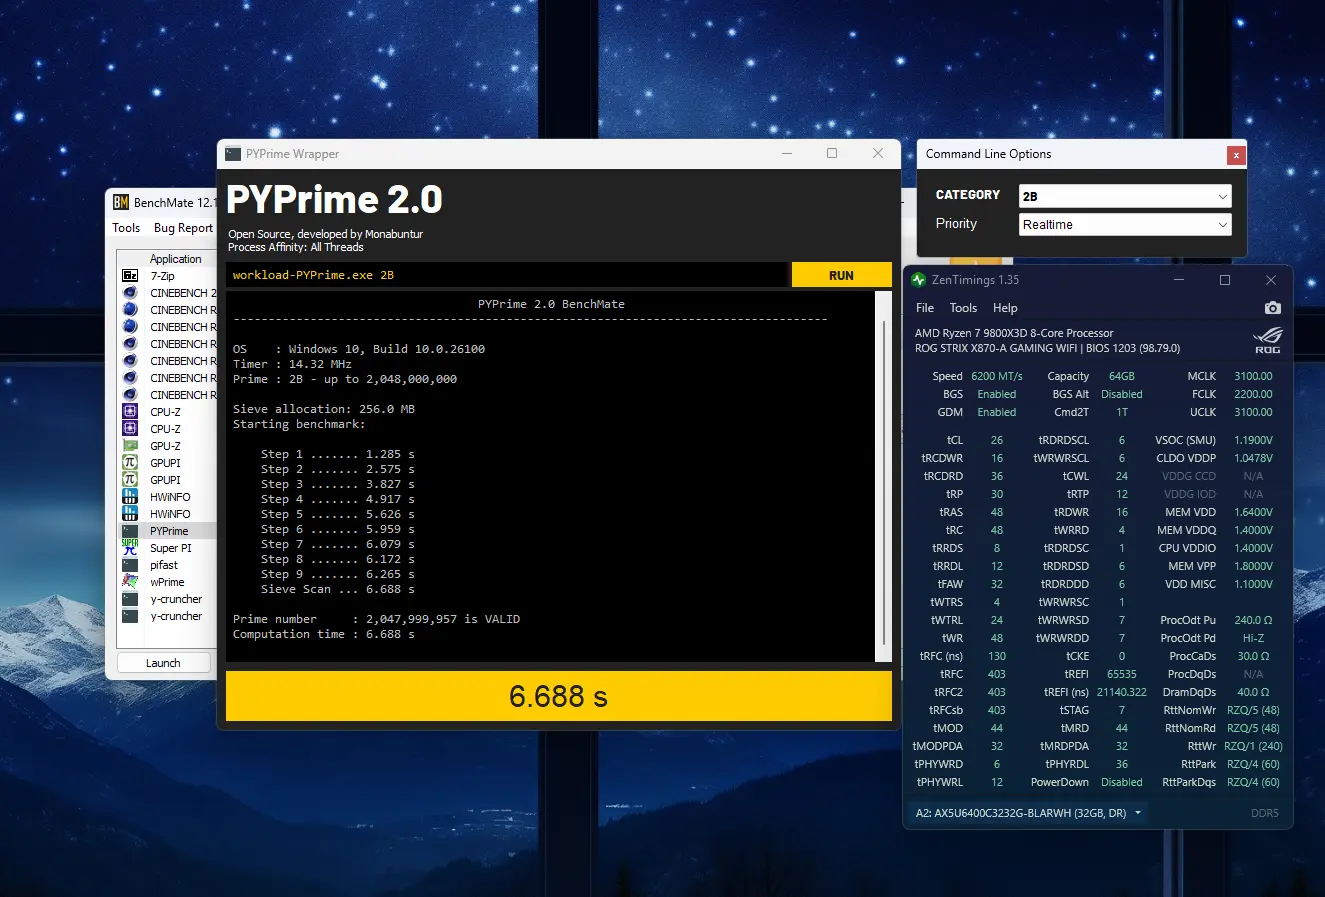Click the yellow 6.688 s result bar
The image size is (1325, 897).
[558, 696]
